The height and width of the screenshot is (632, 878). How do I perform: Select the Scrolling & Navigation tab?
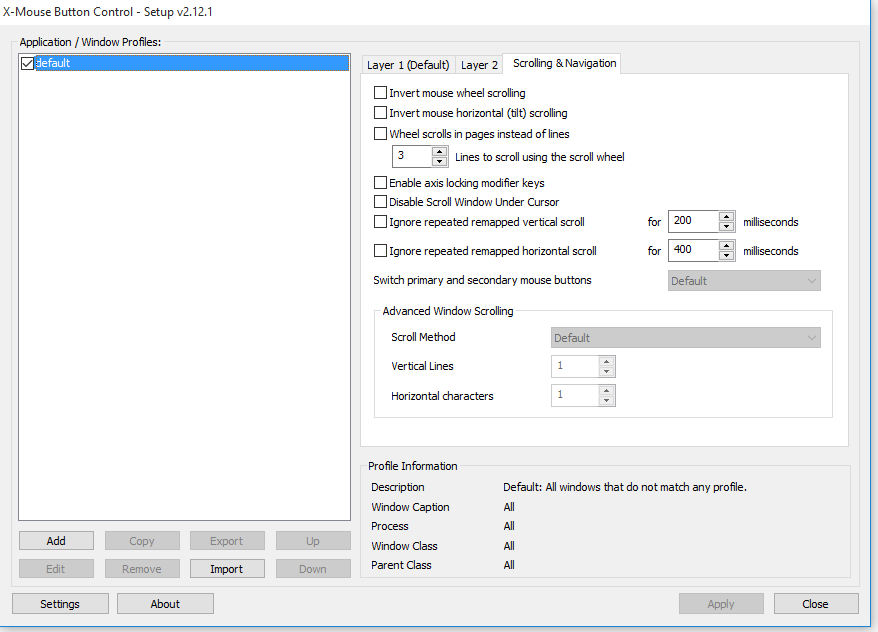coord(564,63)
